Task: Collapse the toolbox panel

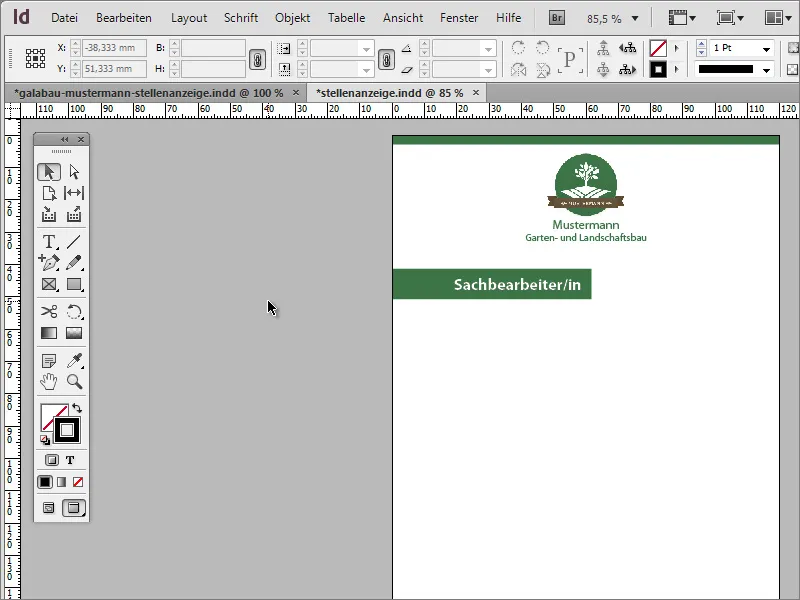Action: [64, 139]
